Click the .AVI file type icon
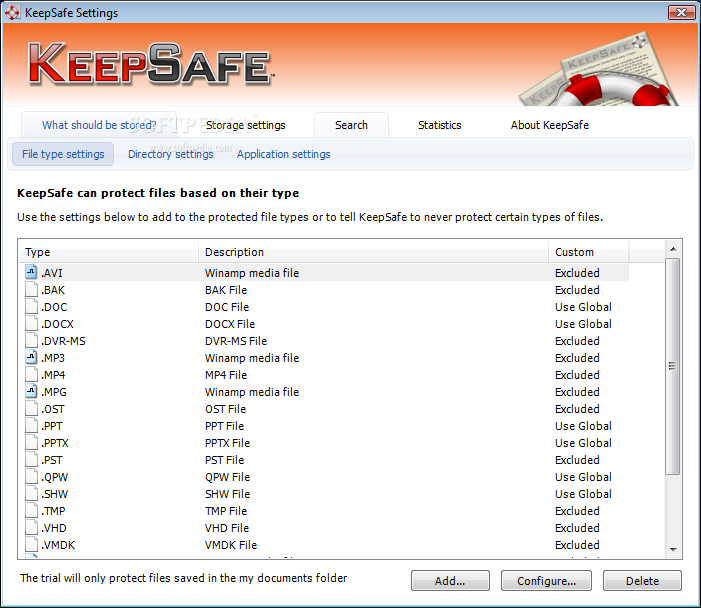Image resolution: width=701 pixels, height=608 pixels. point(31,272)
